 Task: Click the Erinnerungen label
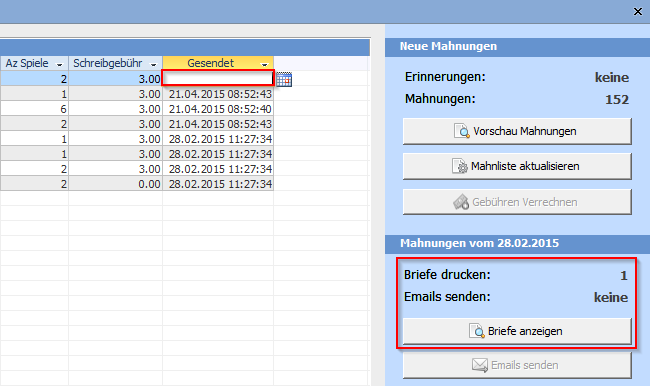pos(445,77)
